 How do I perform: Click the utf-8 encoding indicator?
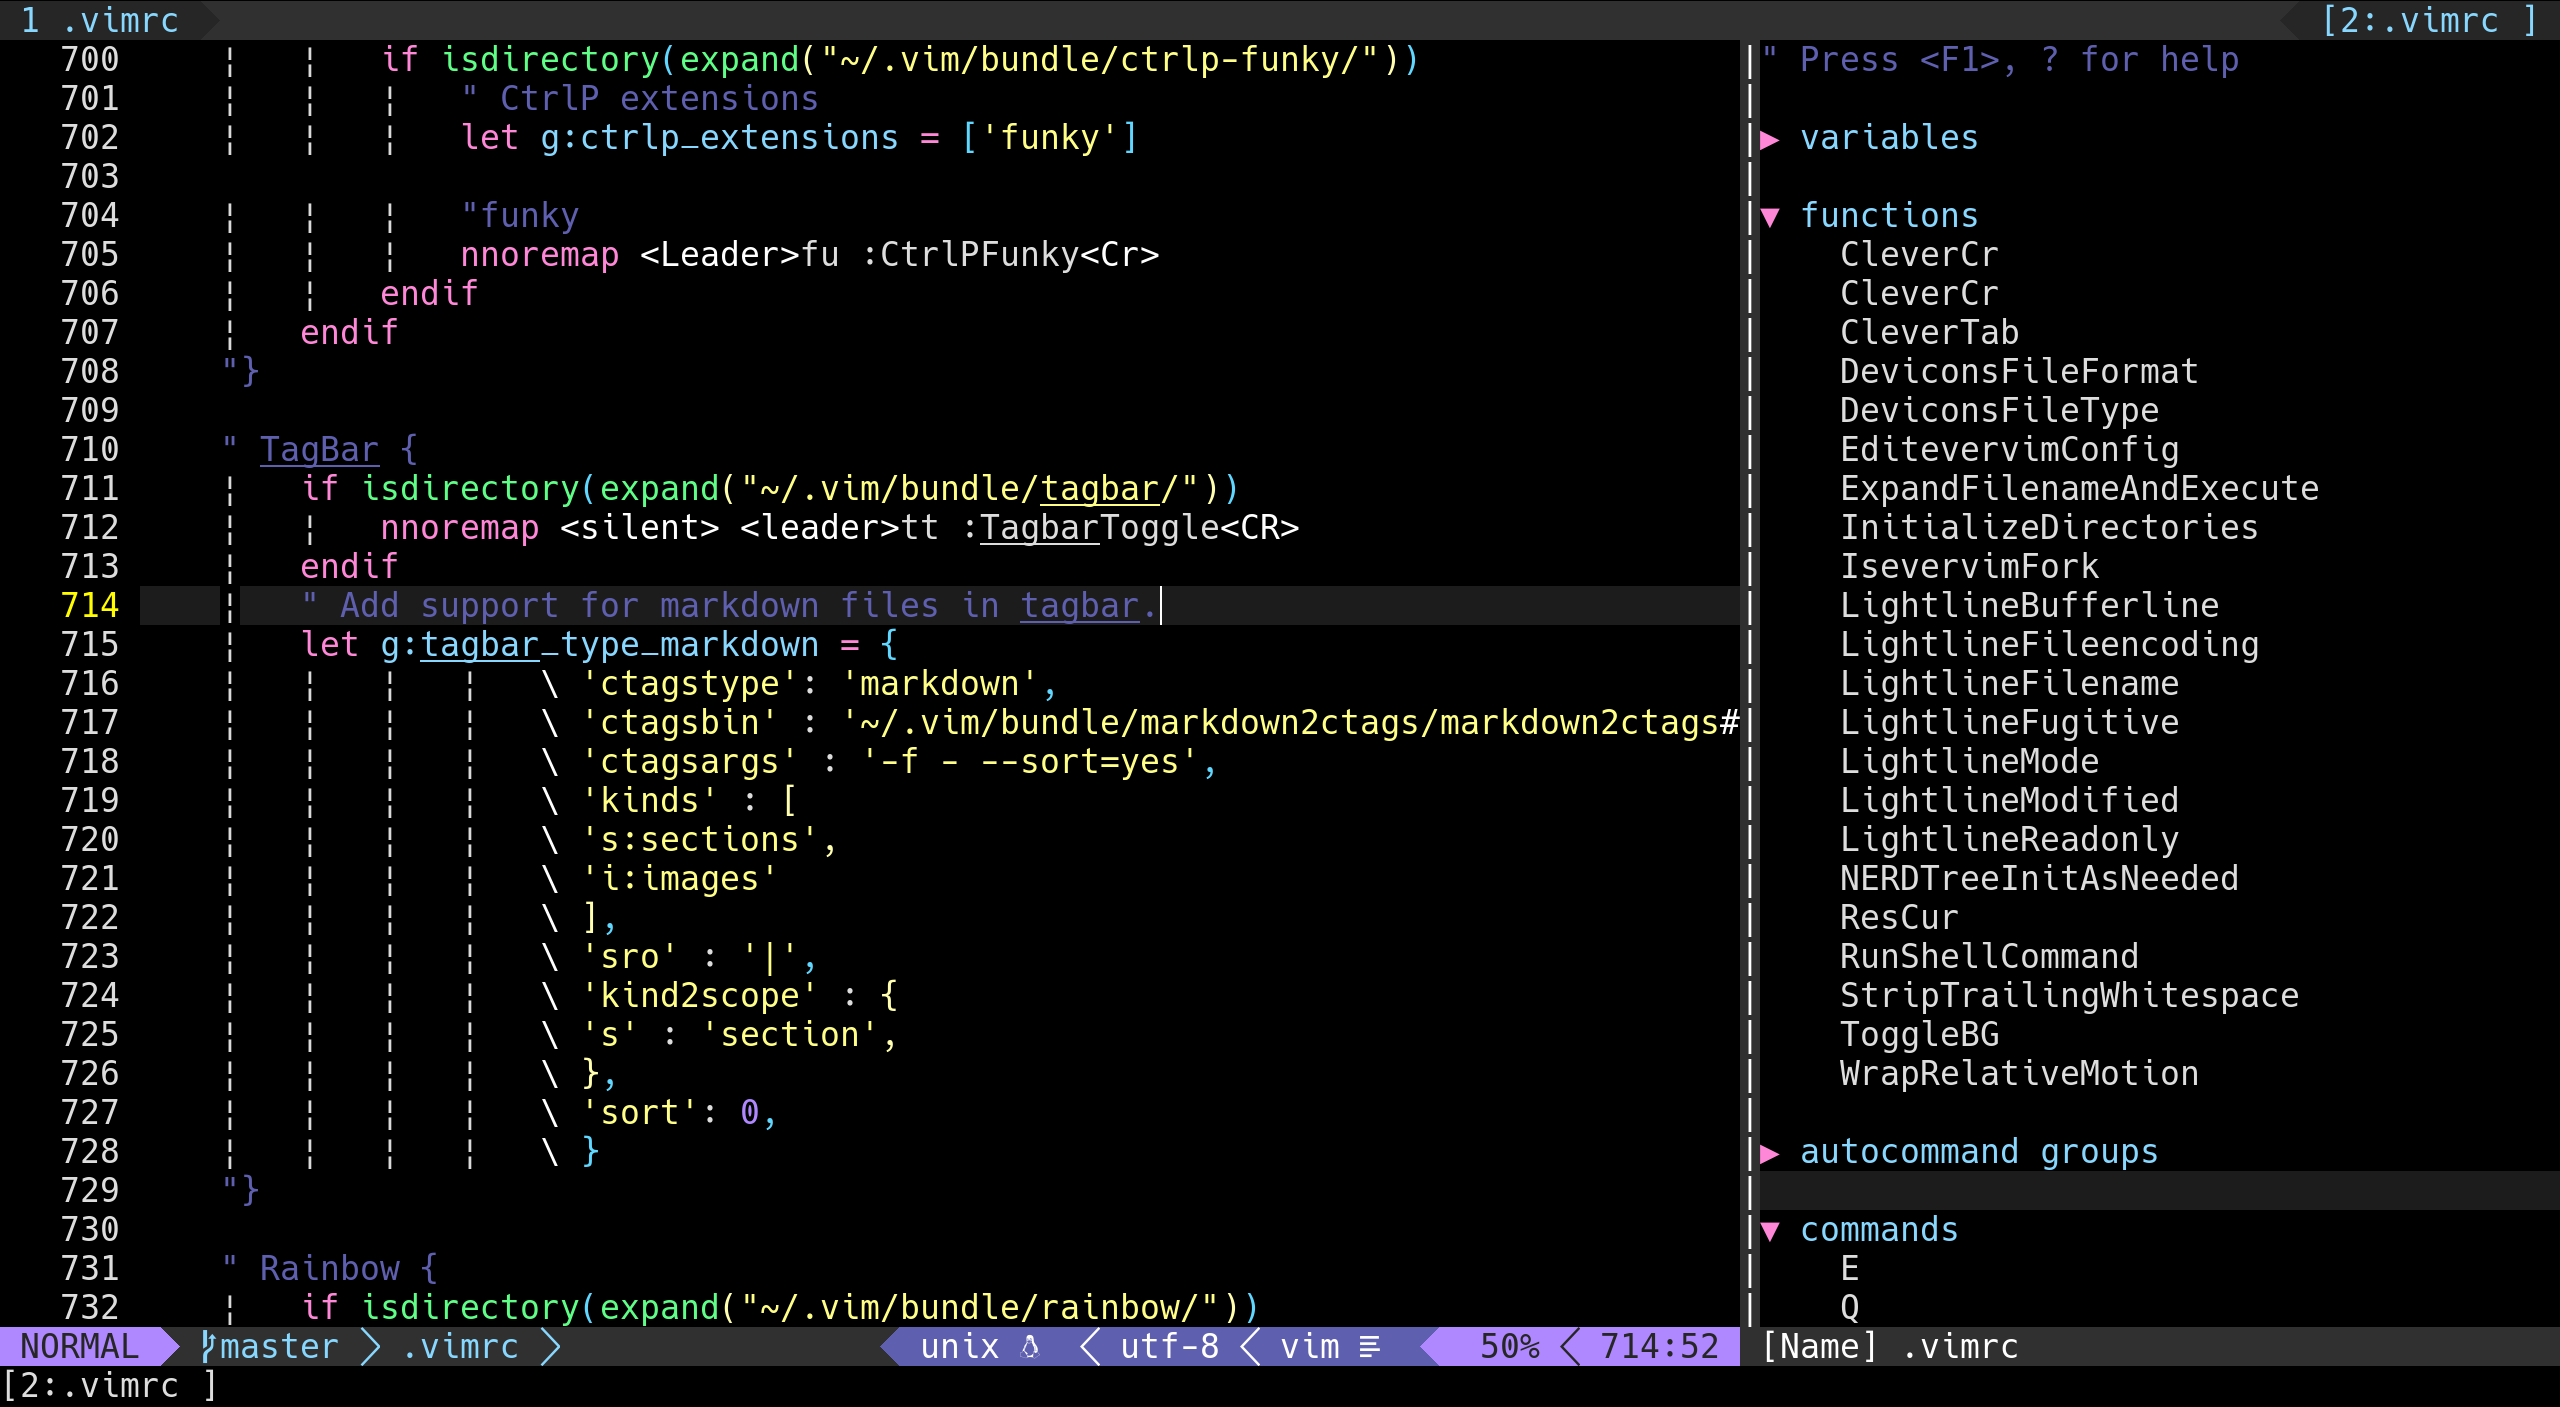pyautogui.click(x=1169, y=1346)
